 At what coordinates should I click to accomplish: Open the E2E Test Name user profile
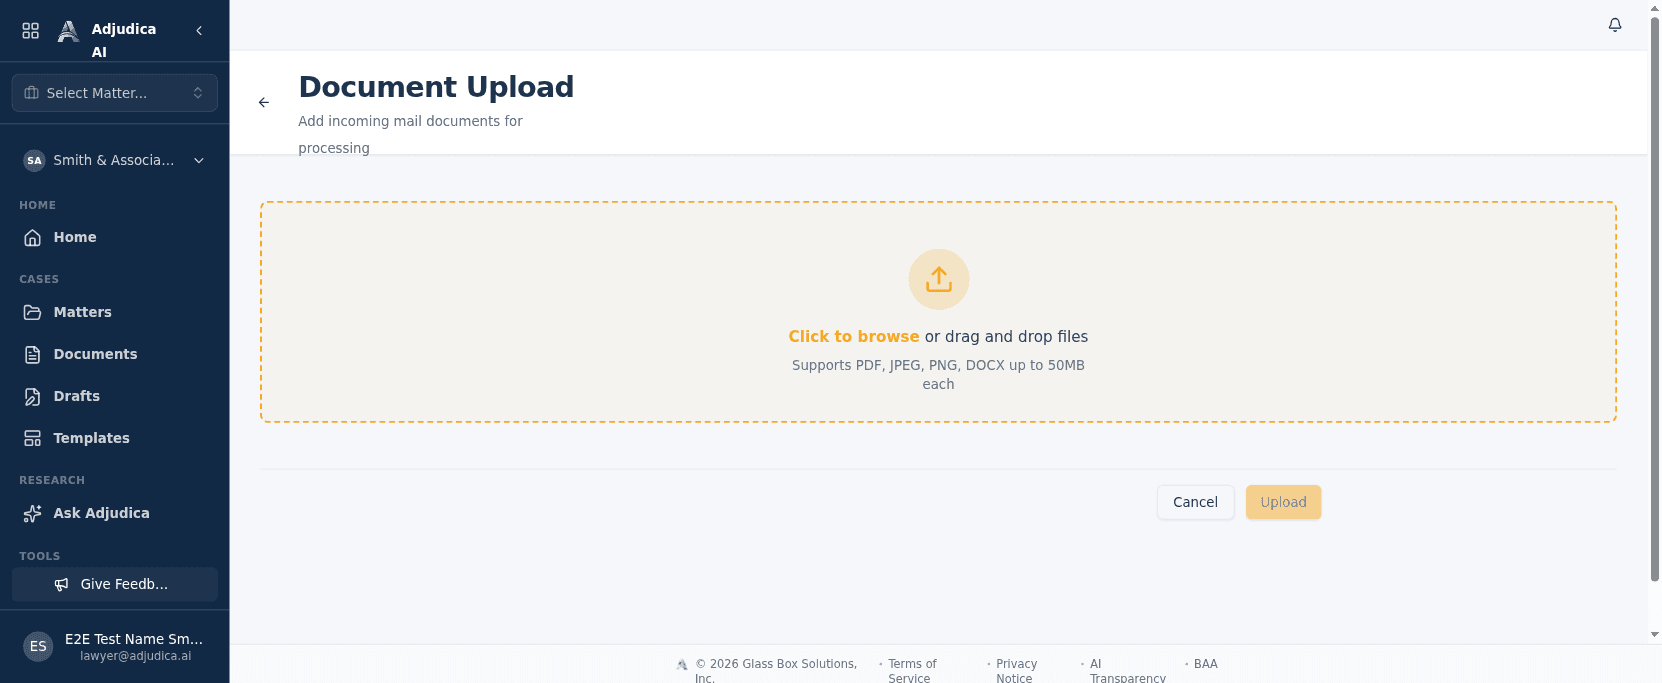pyautogui.click(x=115, y=646)
